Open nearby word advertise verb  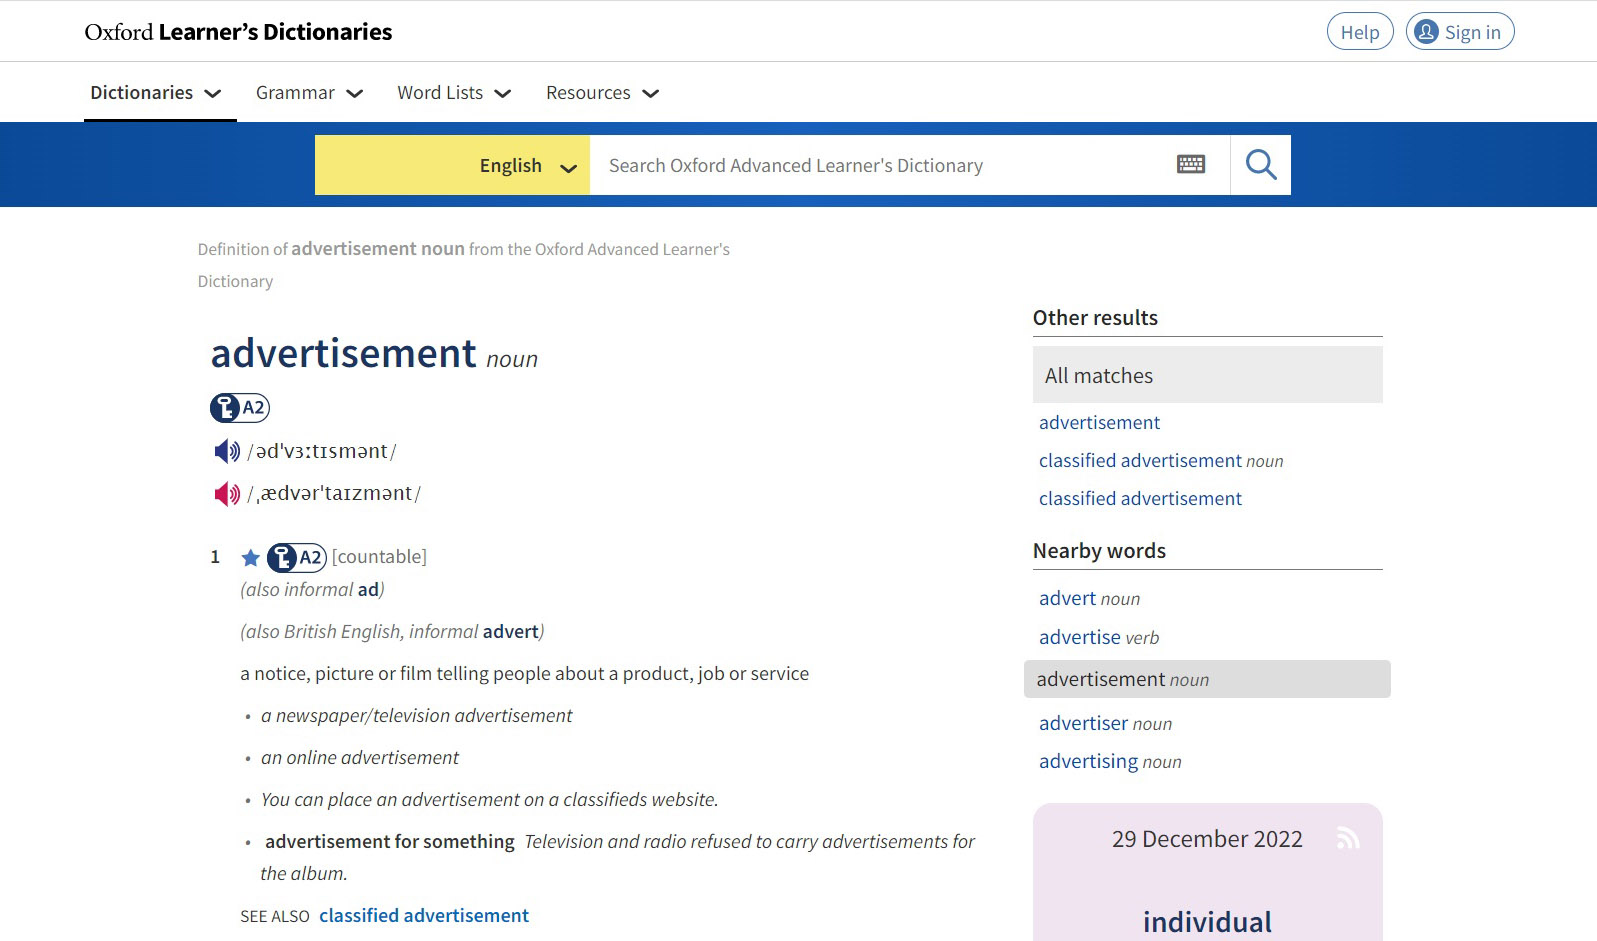pyautogui.click(x=1099, y=638)
